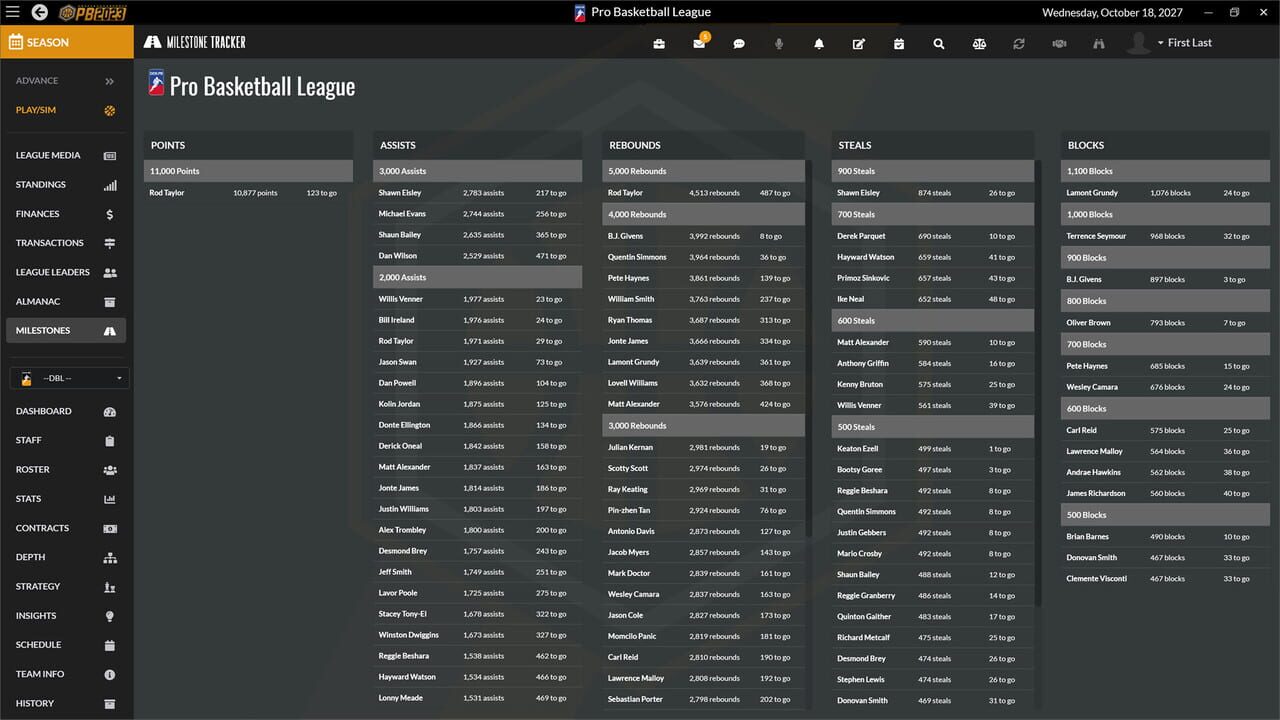The image size is (1280, 720).
Task: Click Lamont Grundy in Blocks list
Action: [1092, 193]
